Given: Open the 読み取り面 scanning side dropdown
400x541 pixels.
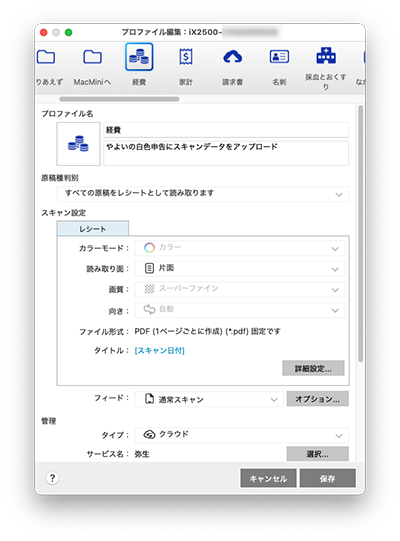Looking at the screenshot, I should pos(240,269).
